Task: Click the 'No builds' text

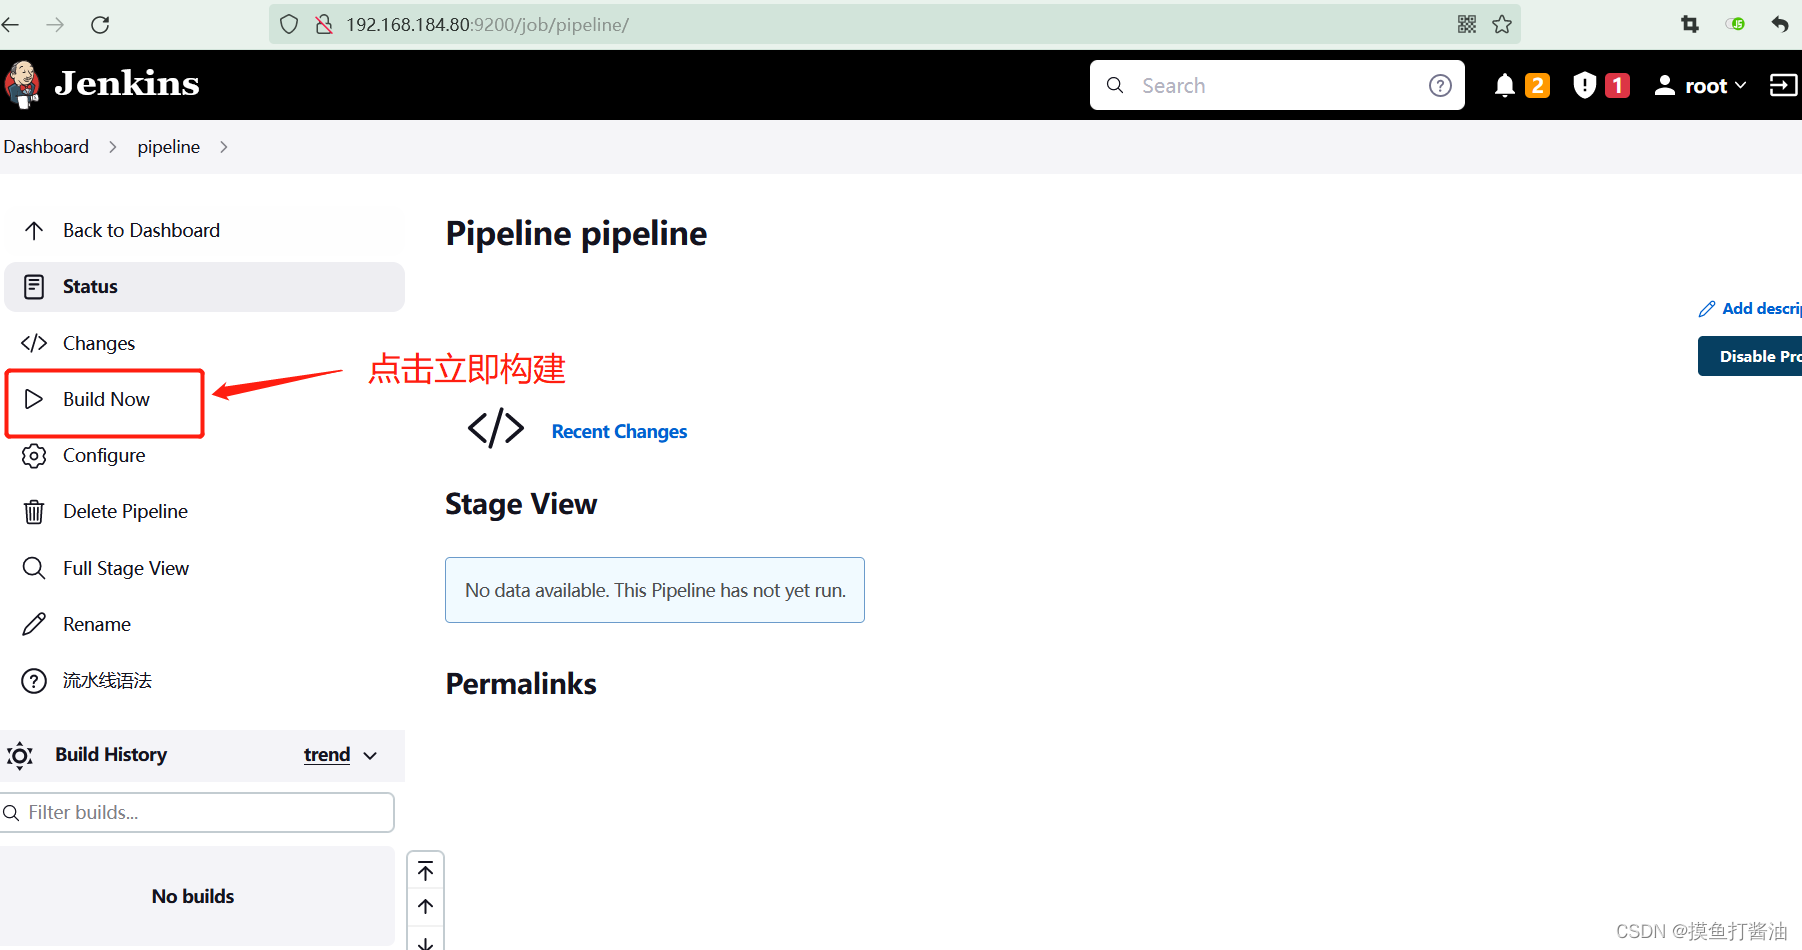Action: click(x=193, y=897)
